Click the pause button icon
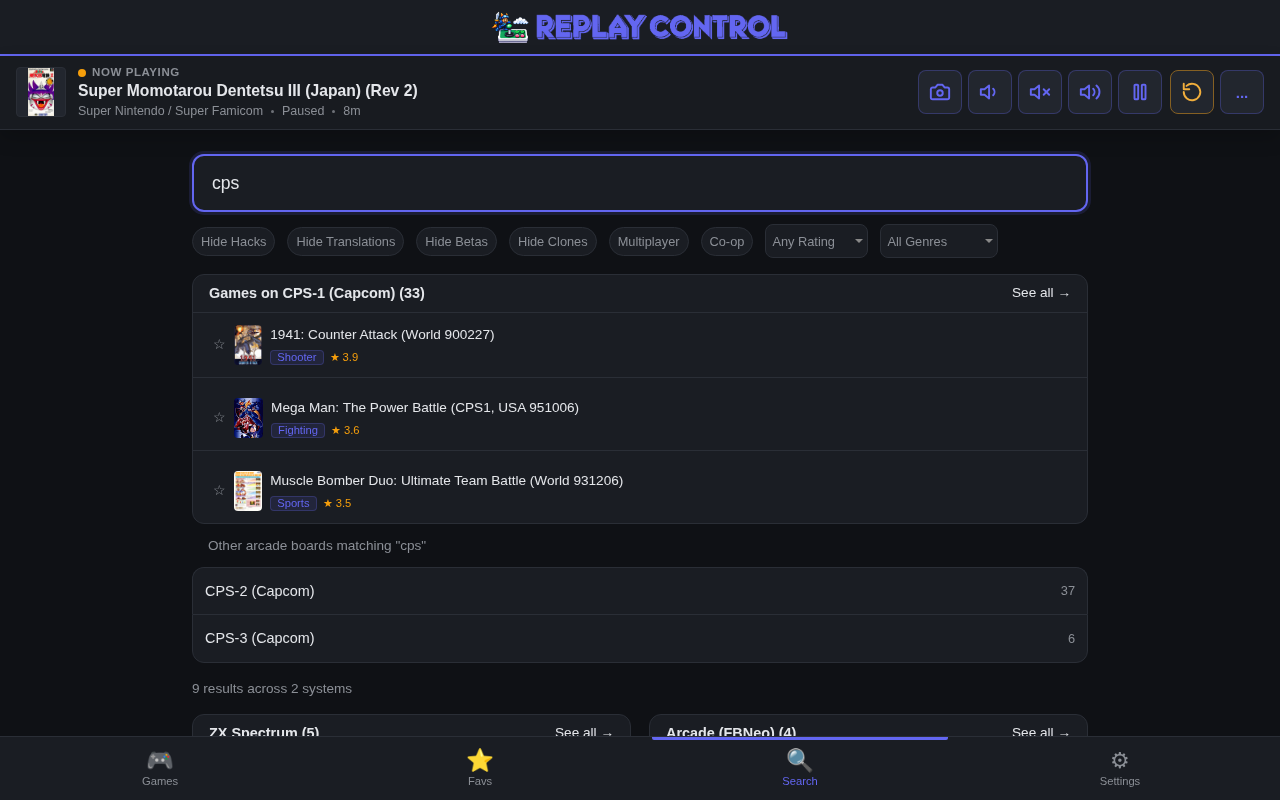 tap(1140, 92)
